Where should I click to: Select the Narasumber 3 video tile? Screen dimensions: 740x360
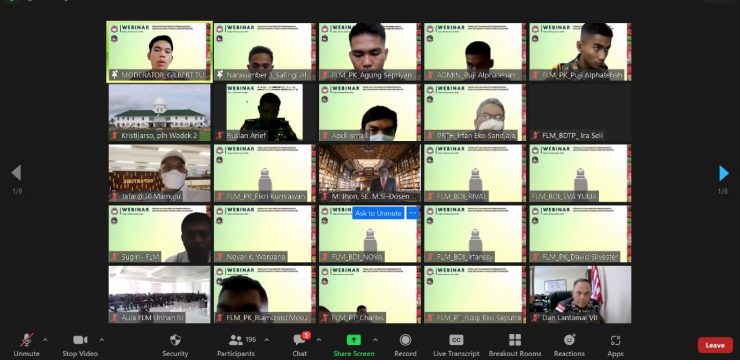(265, 52)
